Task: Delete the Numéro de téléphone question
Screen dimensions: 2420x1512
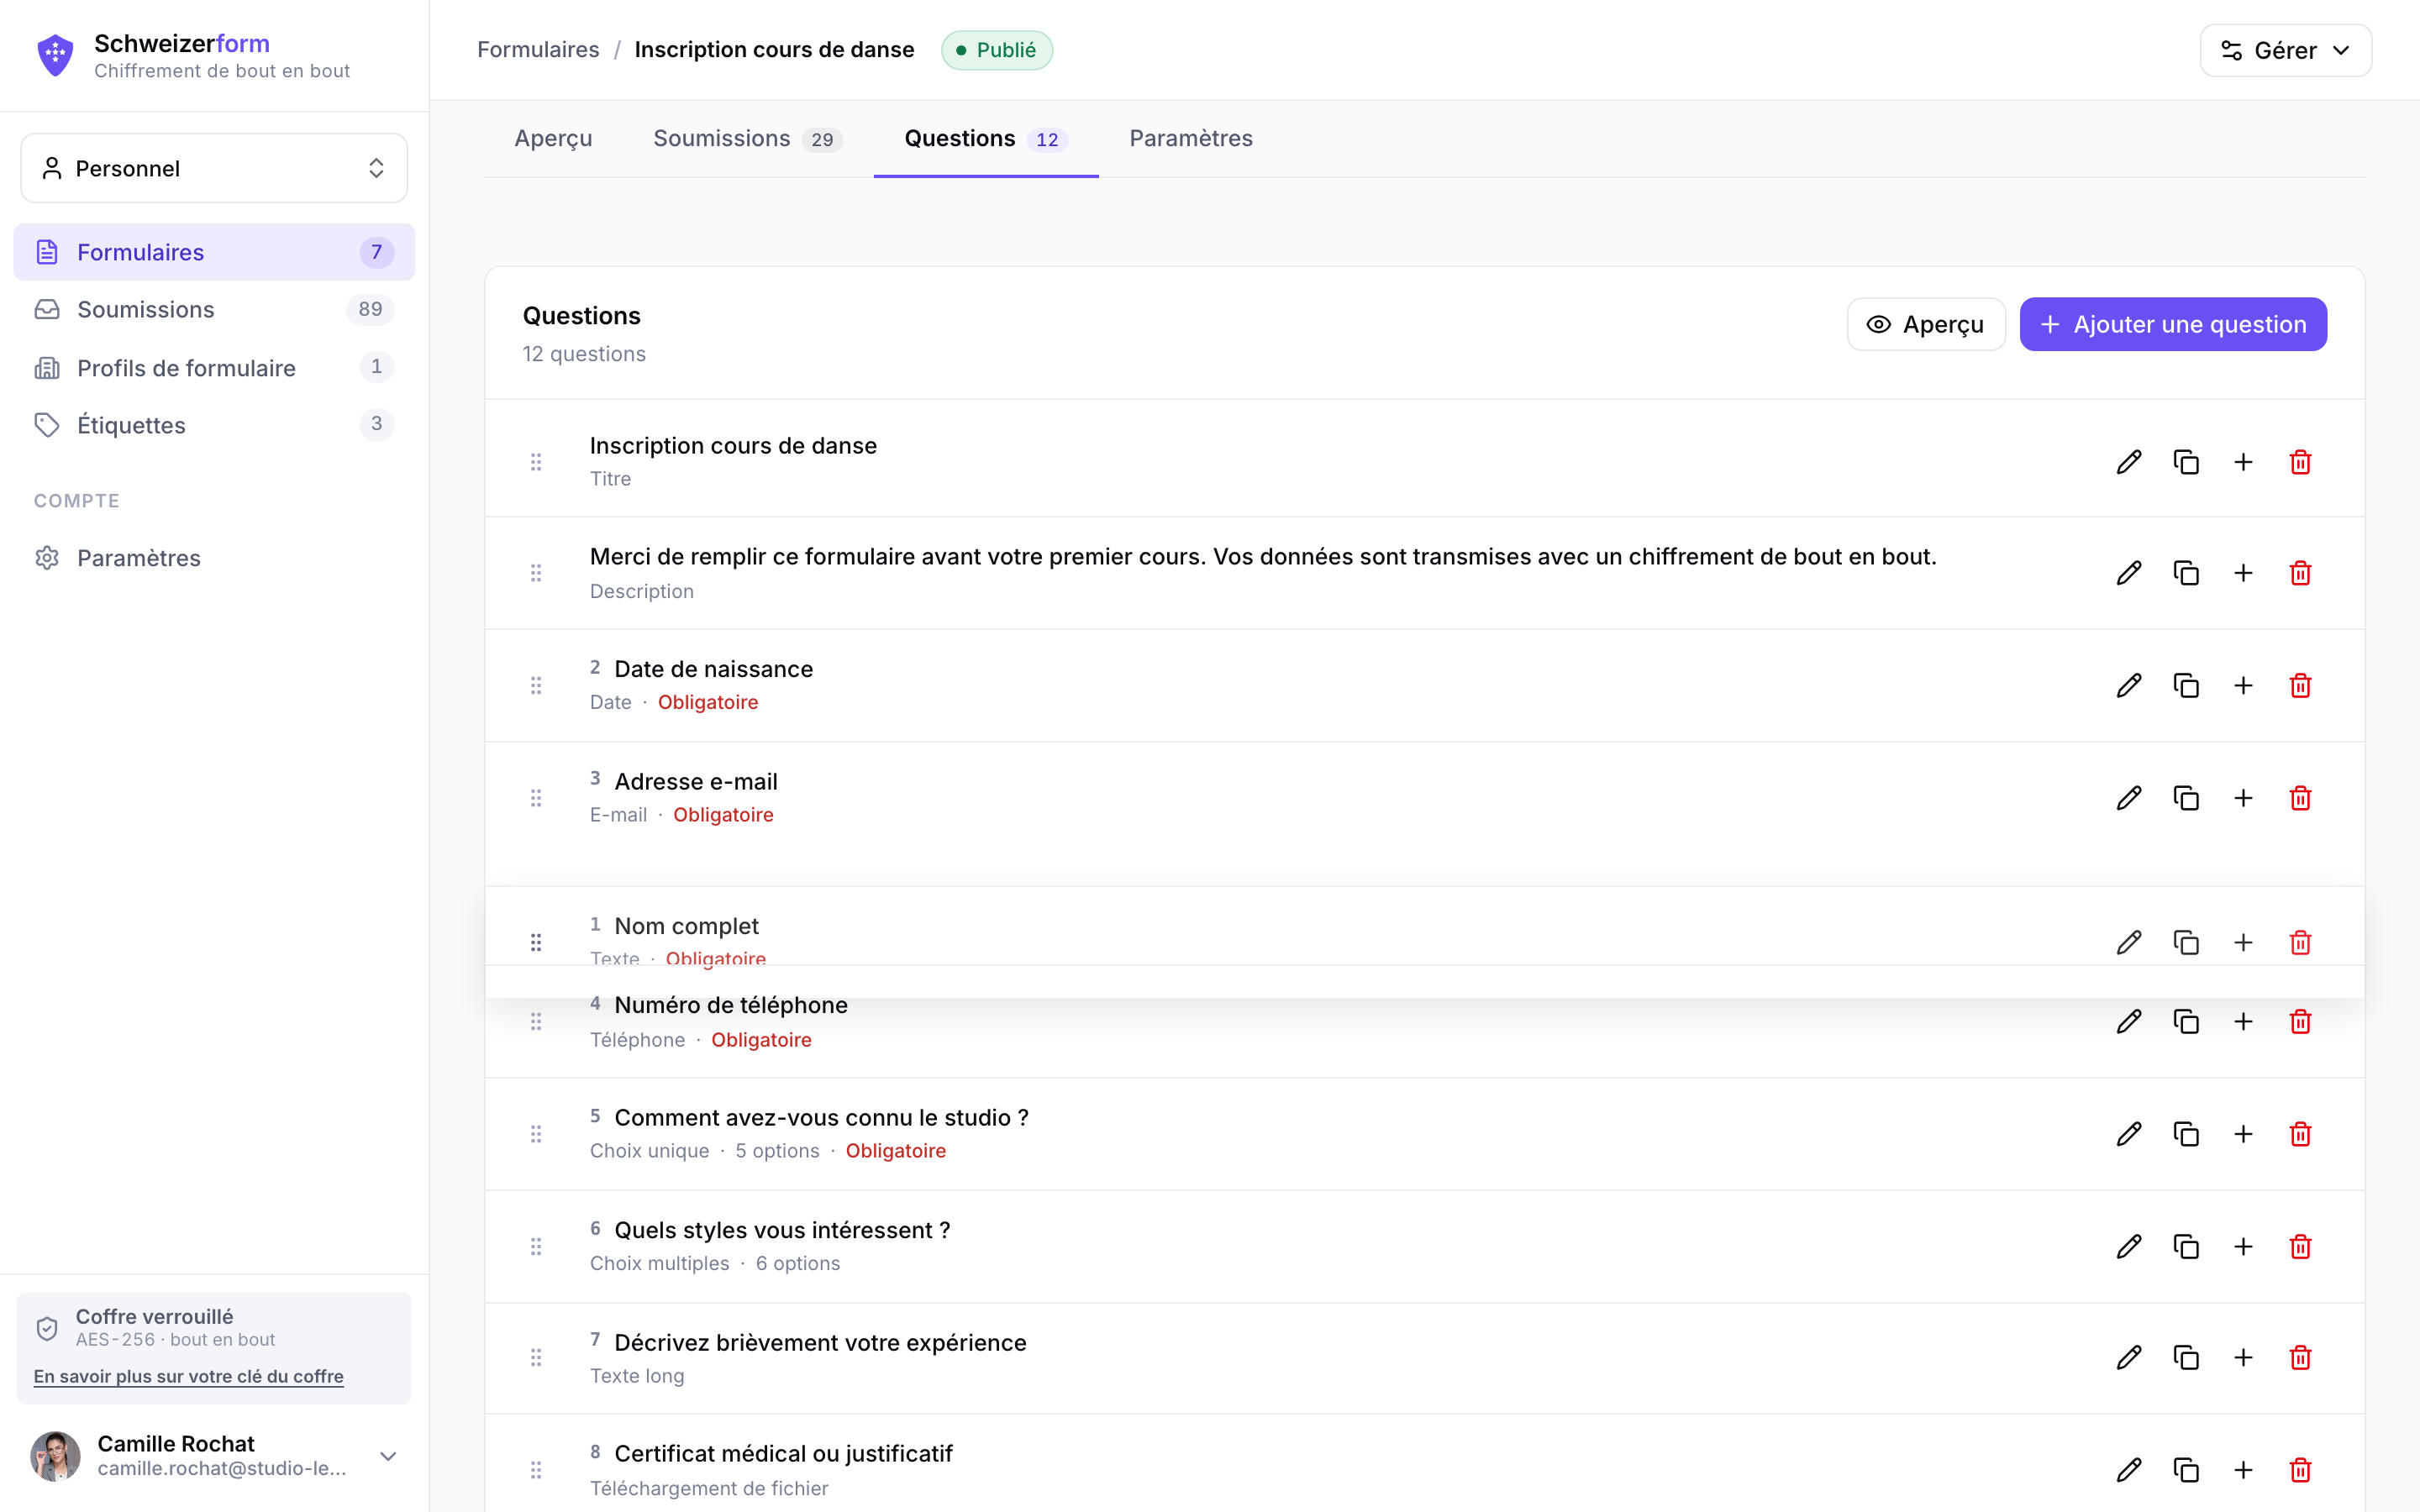Action: tap(2300, 1021)
